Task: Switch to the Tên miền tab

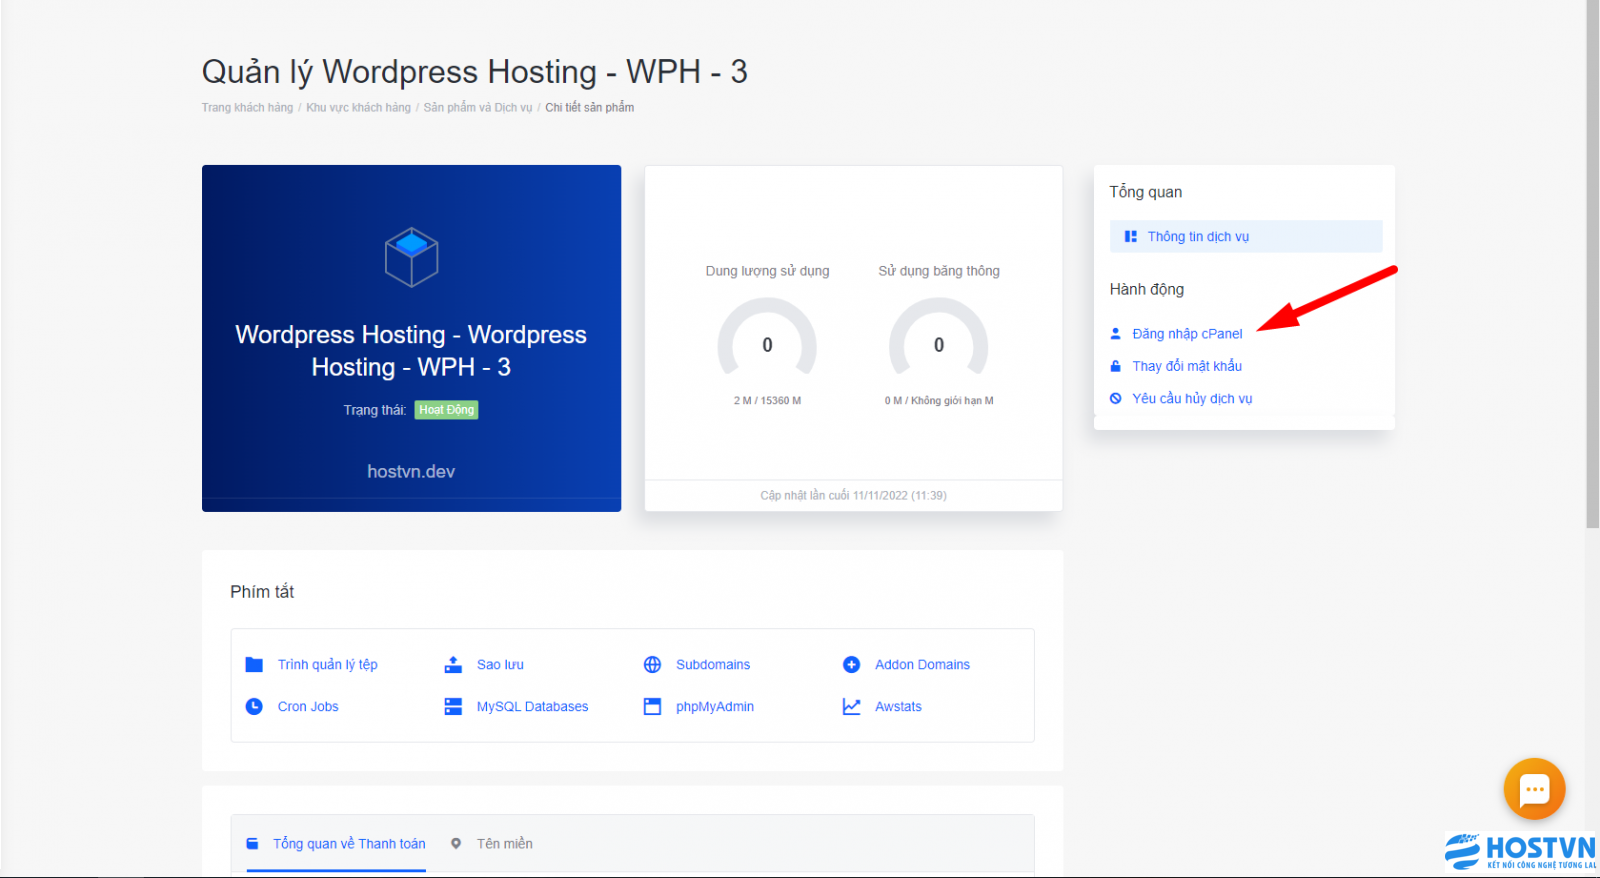Action: pyautogui.click(x=492, y=844)
